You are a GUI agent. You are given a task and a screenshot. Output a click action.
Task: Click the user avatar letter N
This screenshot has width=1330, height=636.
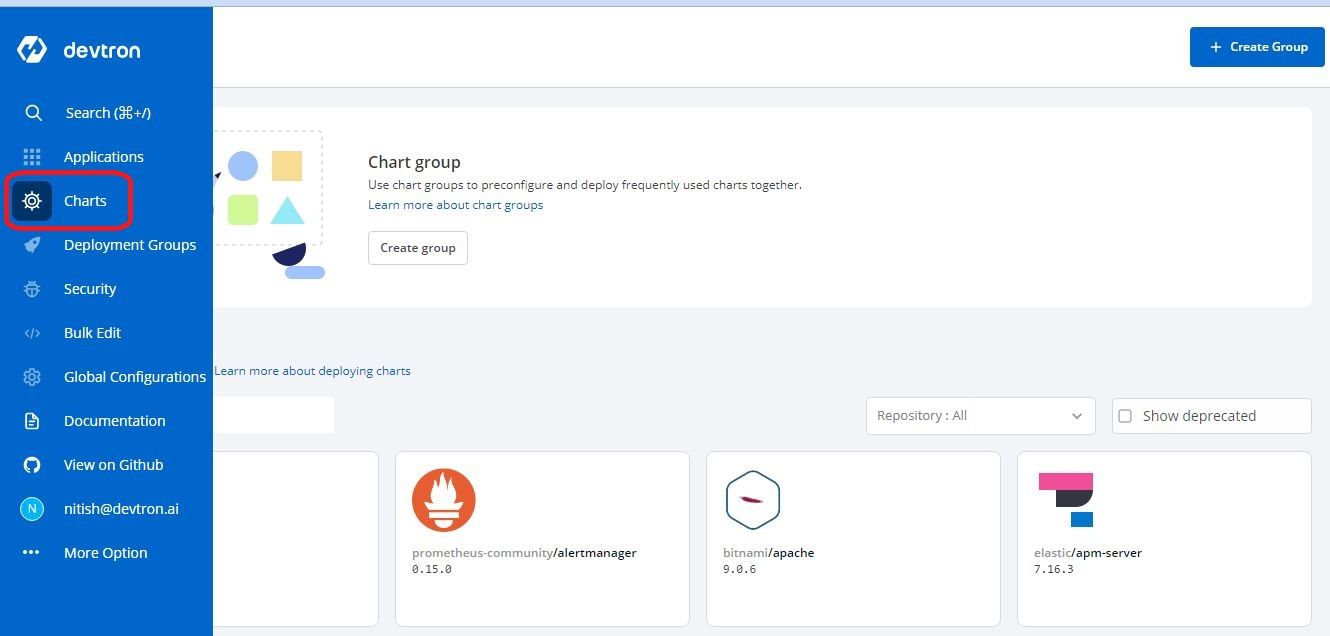point(32,509)
